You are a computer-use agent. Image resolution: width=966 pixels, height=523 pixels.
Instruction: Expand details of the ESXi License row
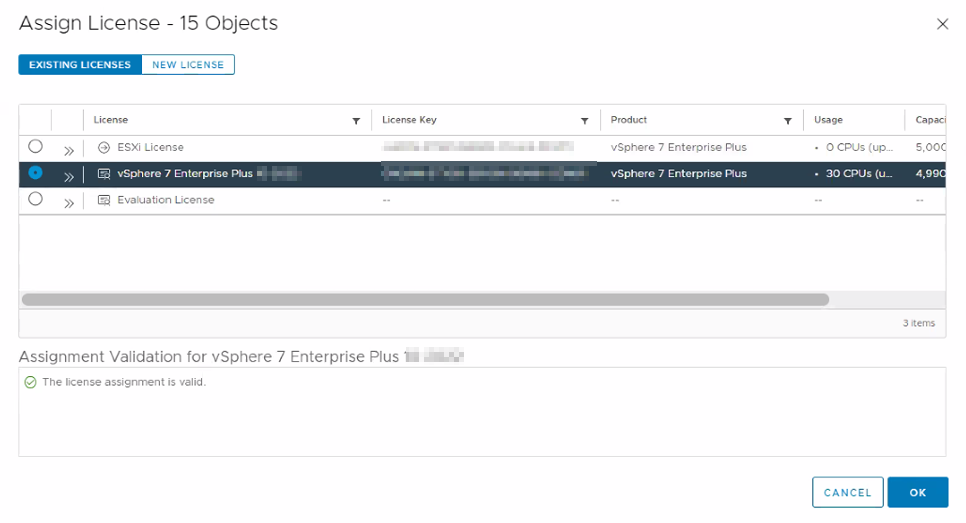[68, 150]
